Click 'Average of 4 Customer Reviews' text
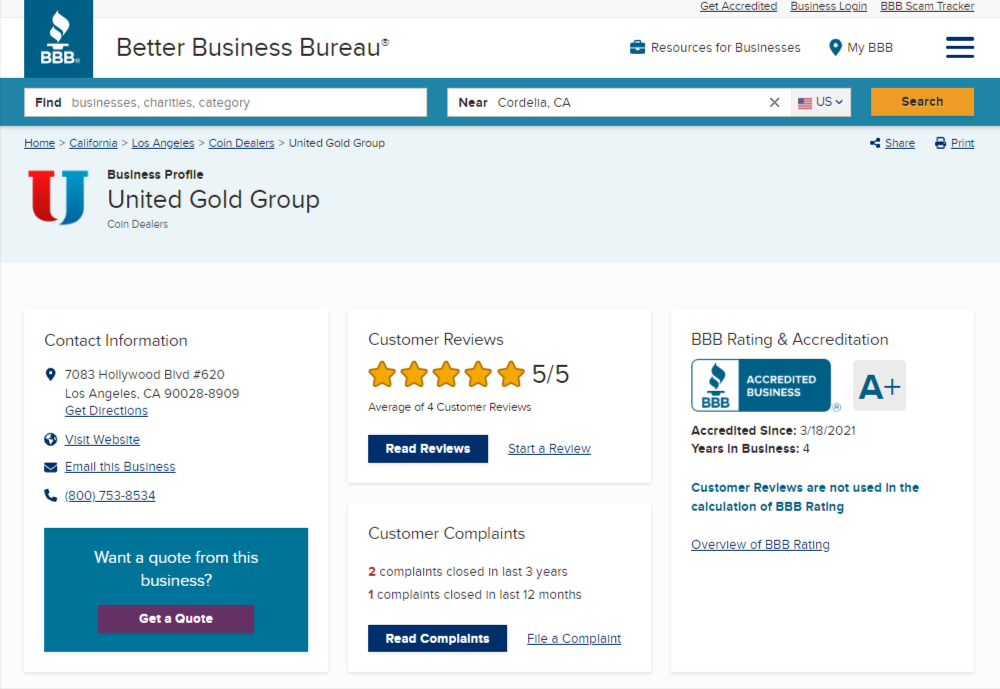The height and width of the screenshot is (689, 1000). tap(450, 407)
